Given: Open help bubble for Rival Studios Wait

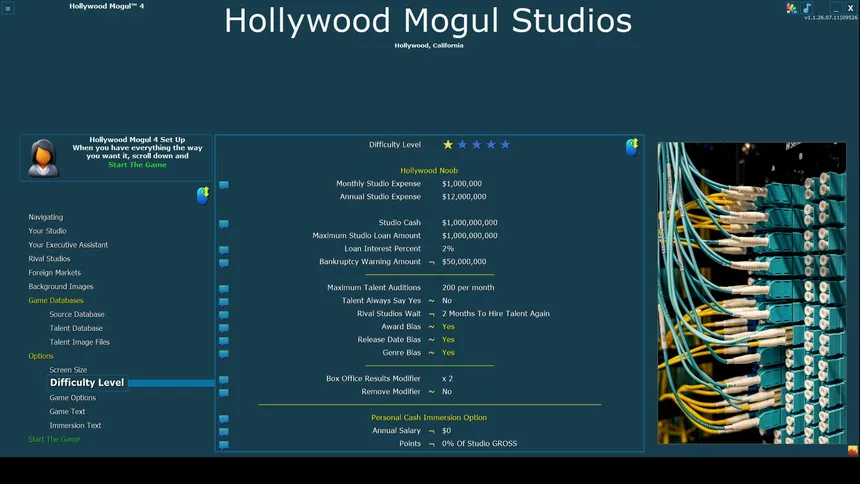Looking at the screenshot, I should (x=224, y=315).
